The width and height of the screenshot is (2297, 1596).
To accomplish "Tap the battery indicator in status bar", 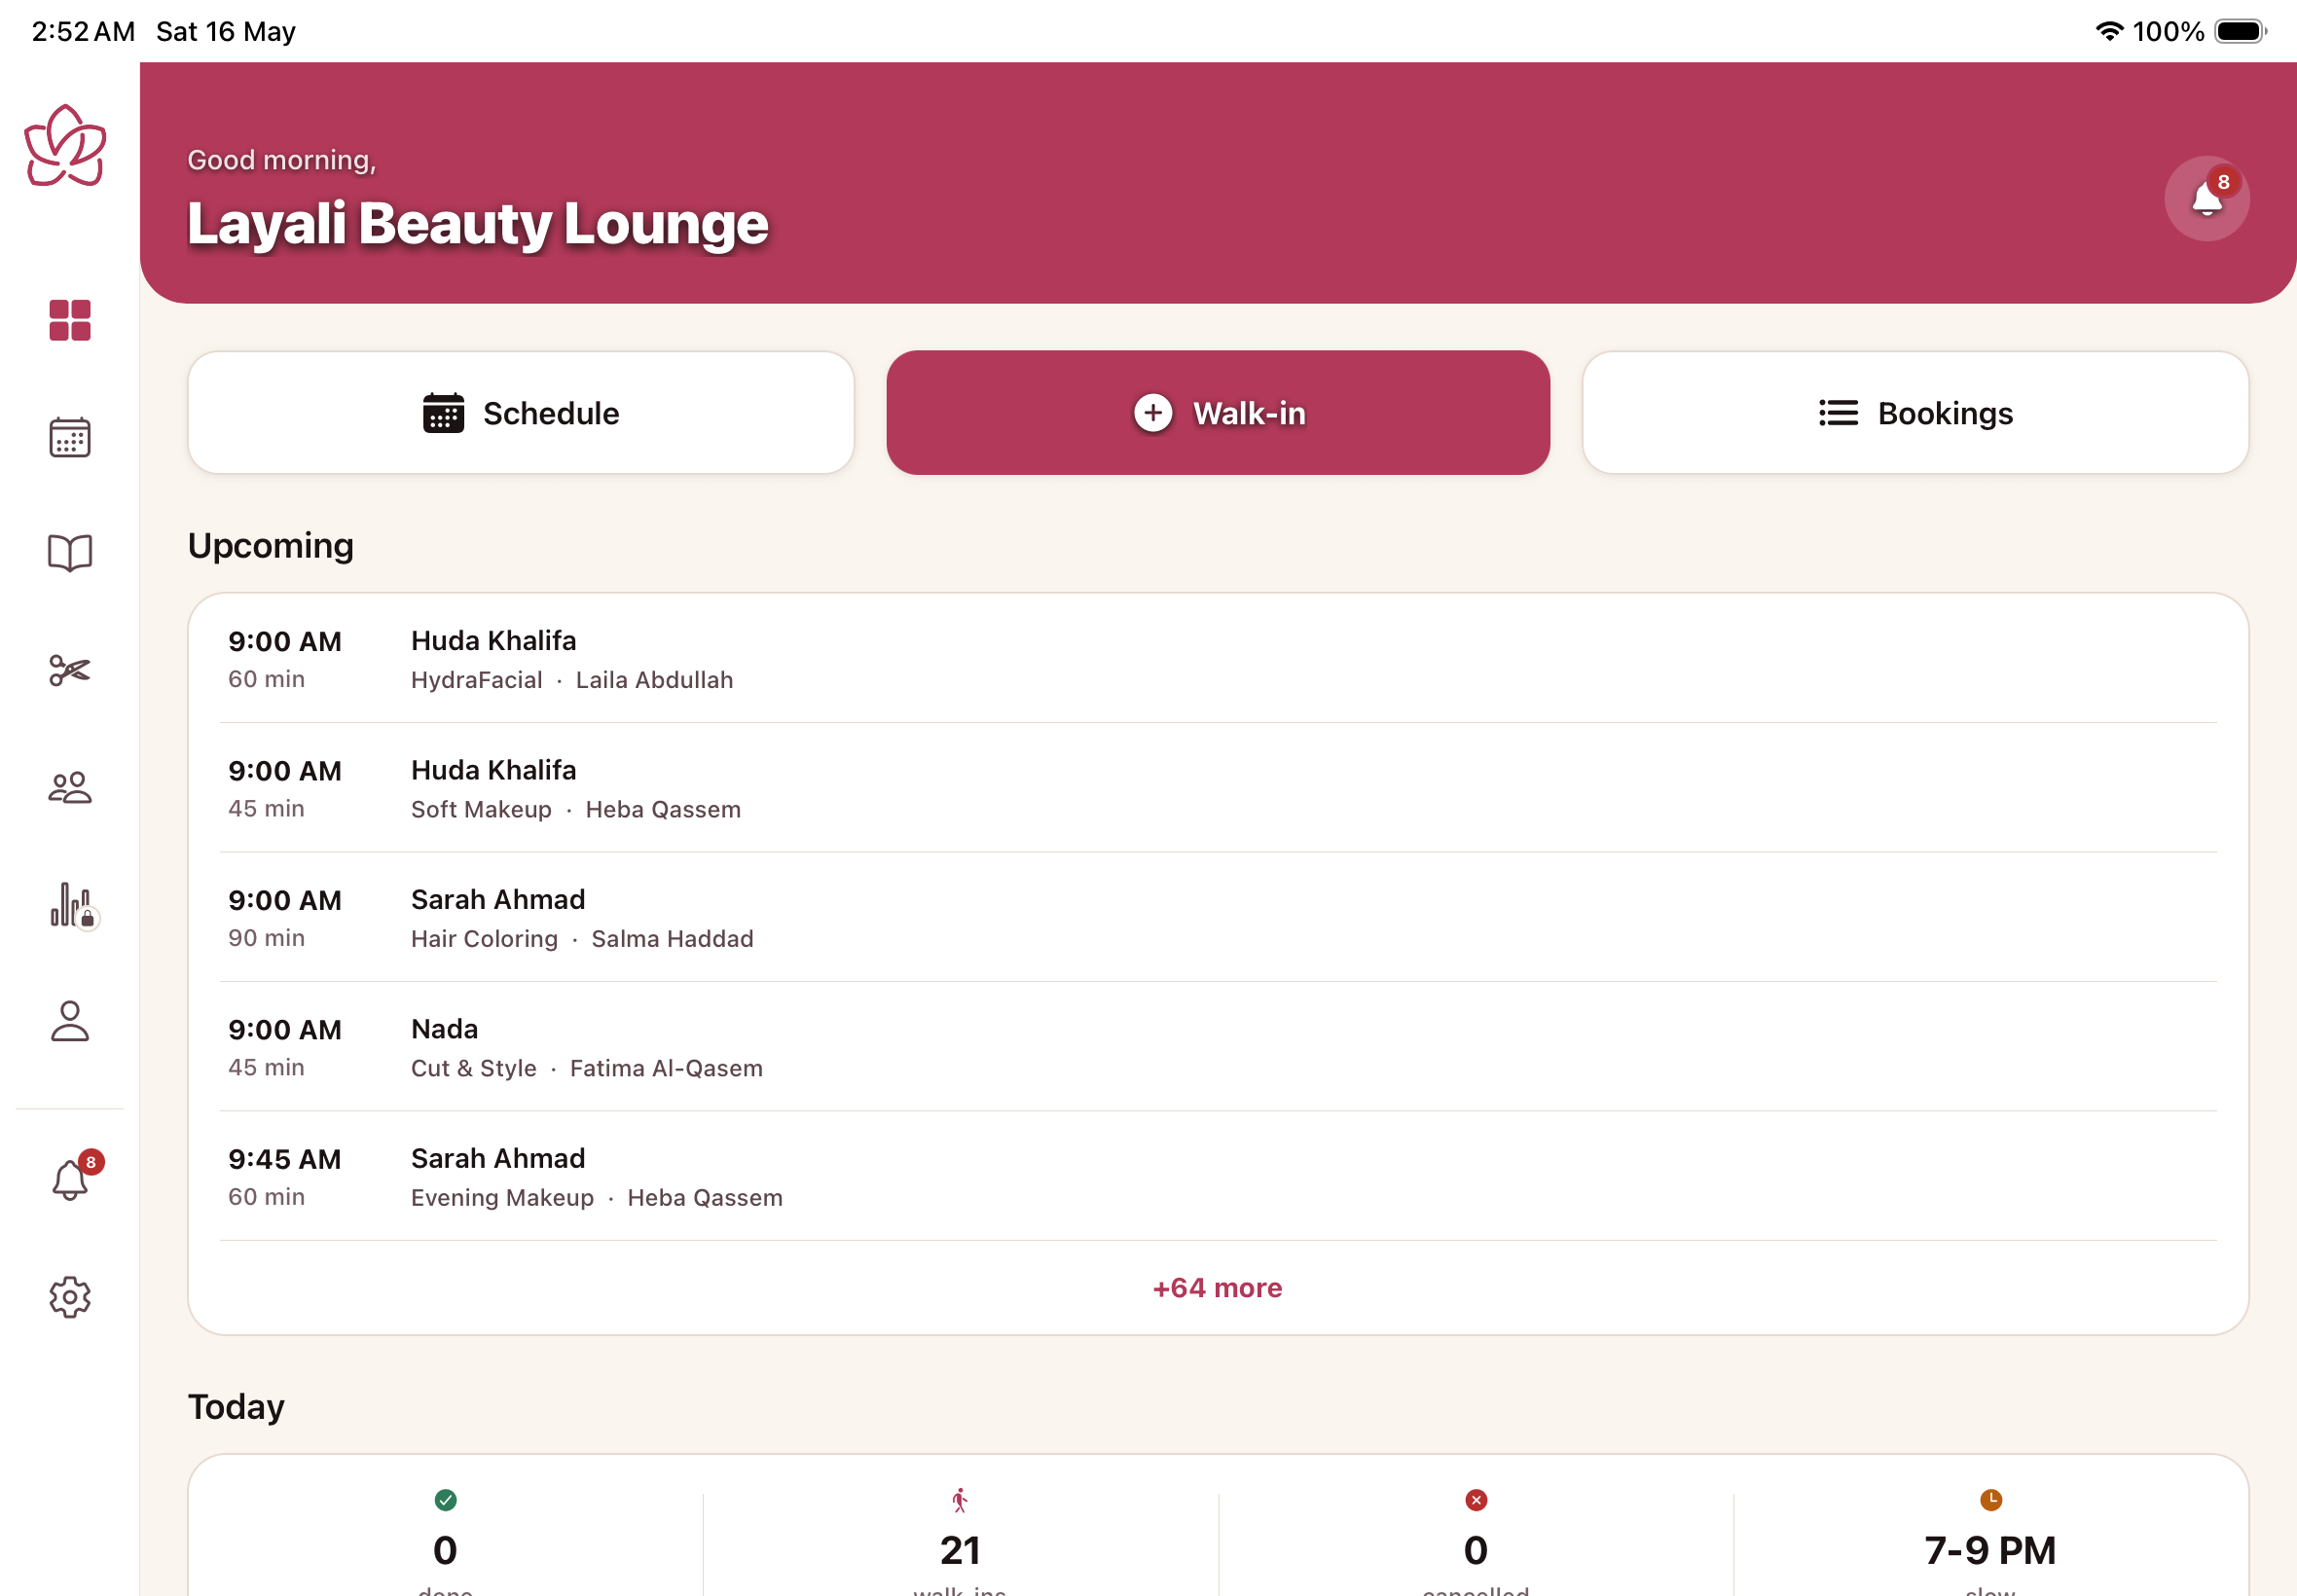I will (x=2241, y=31).
